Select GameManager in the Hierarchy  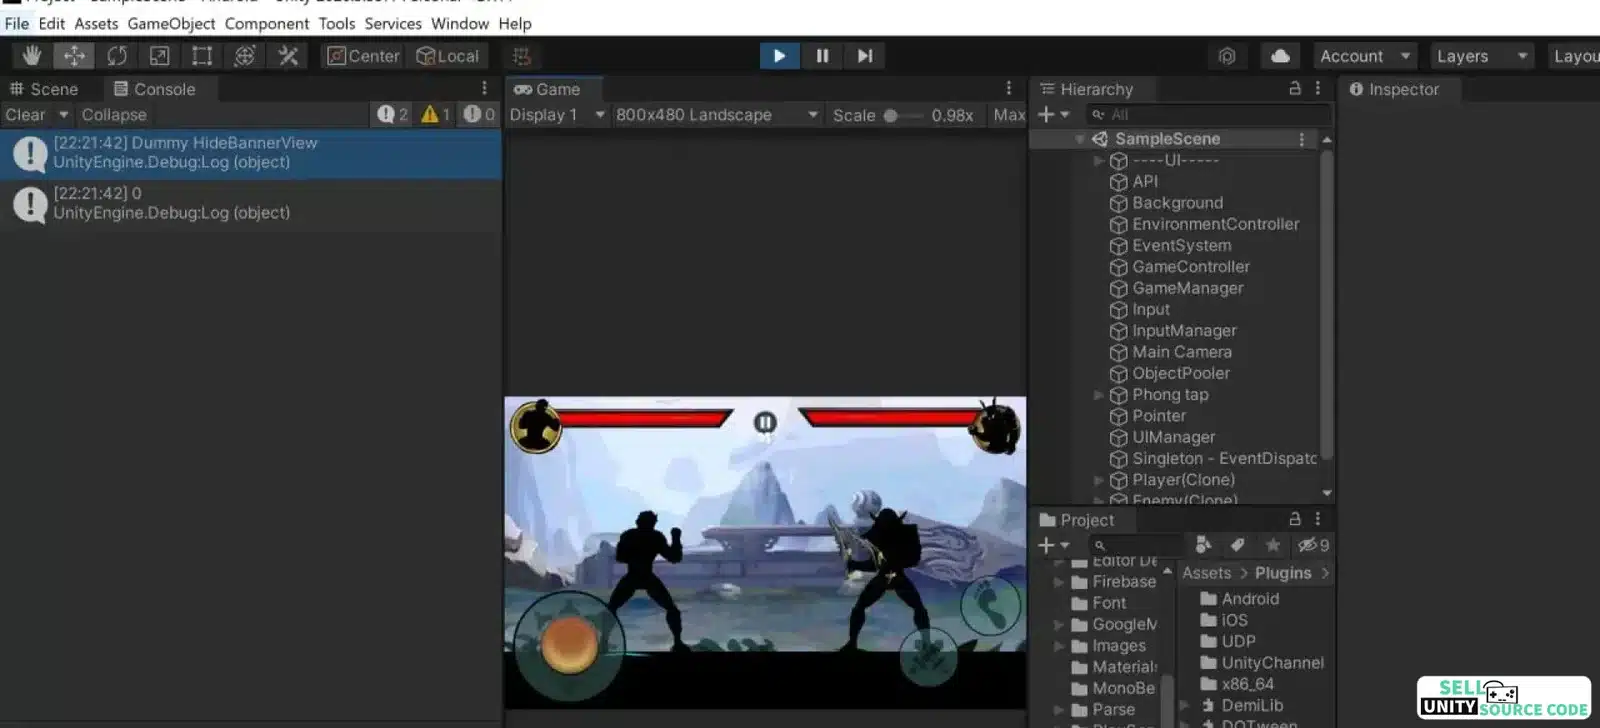pyautogui.click(x=1188, y=288)
